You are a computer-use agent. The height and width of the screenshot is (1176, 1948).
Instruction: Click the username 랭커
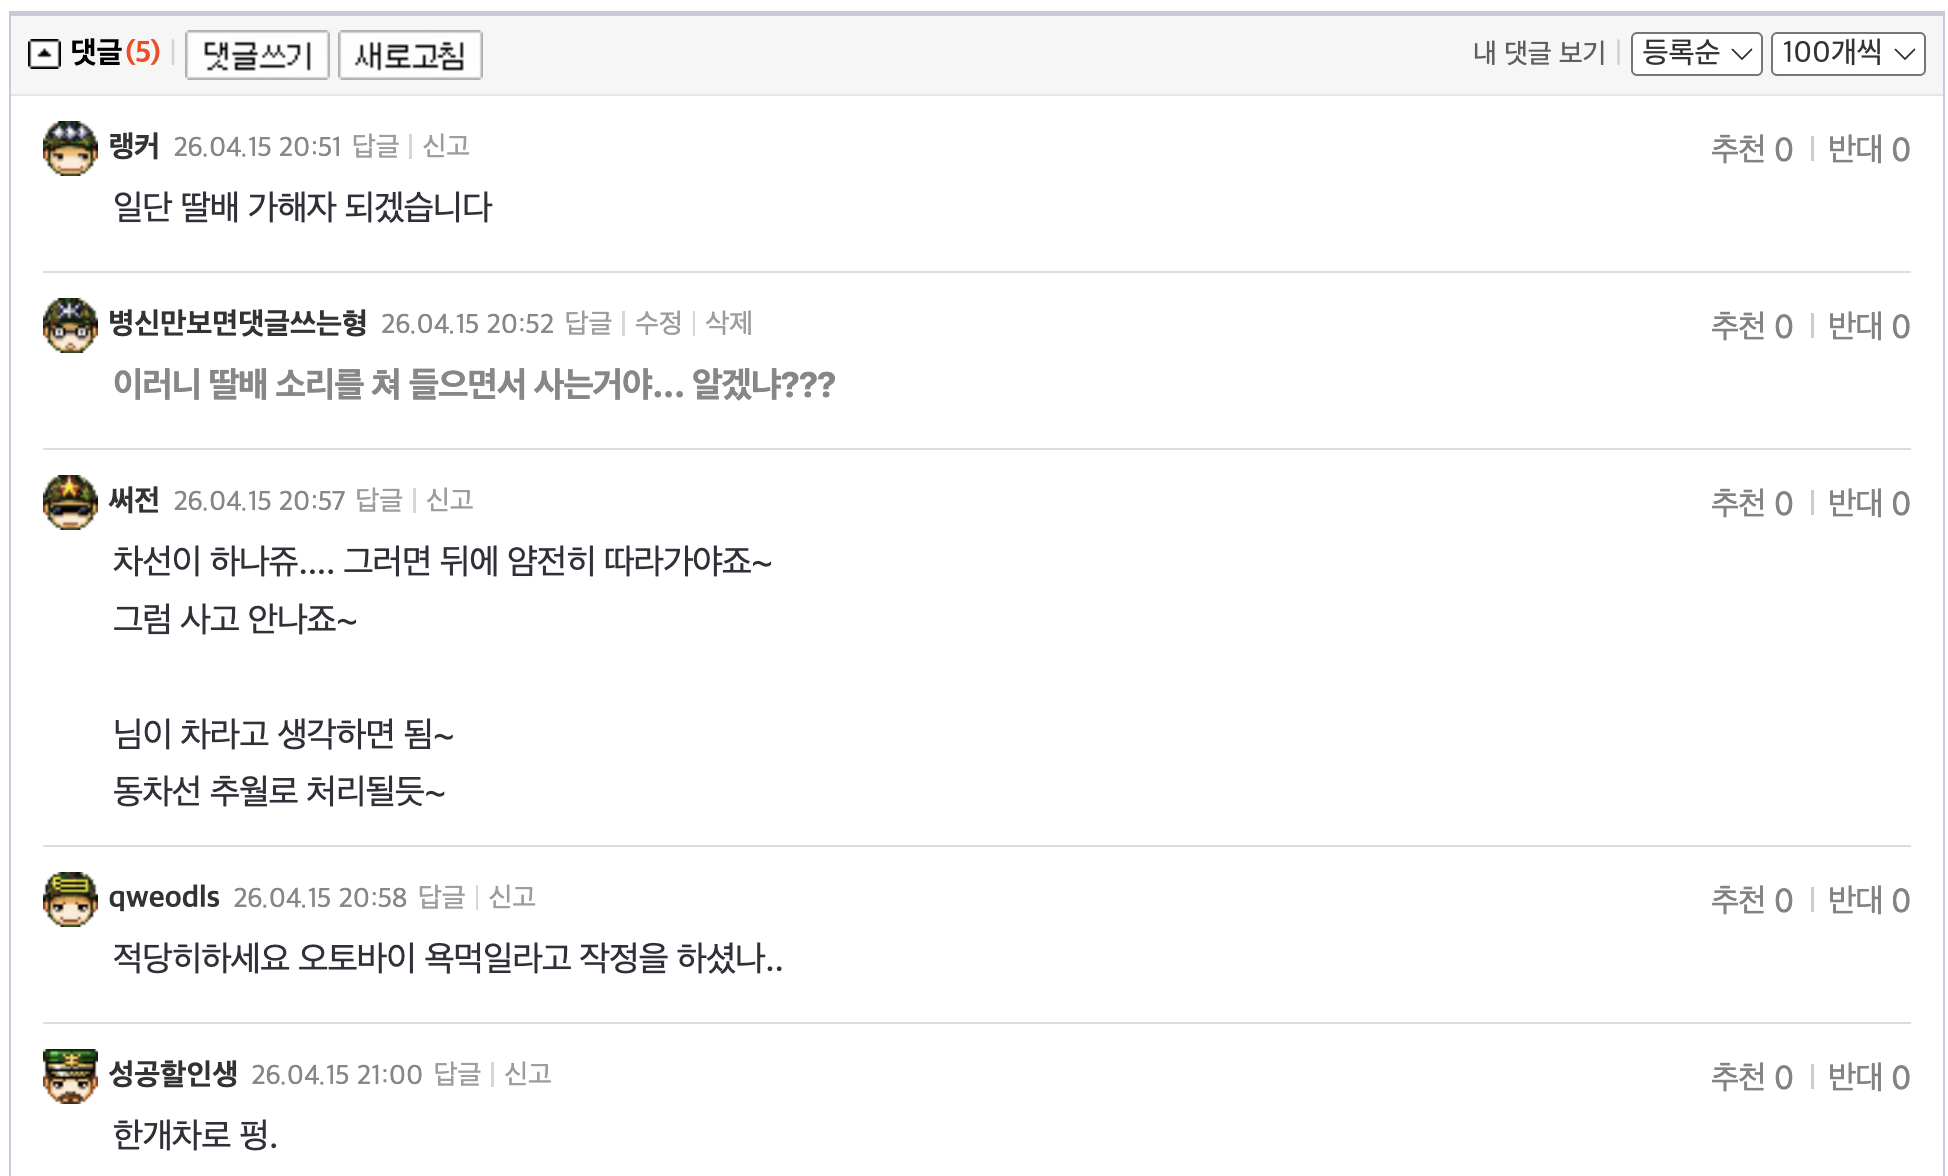132,146
